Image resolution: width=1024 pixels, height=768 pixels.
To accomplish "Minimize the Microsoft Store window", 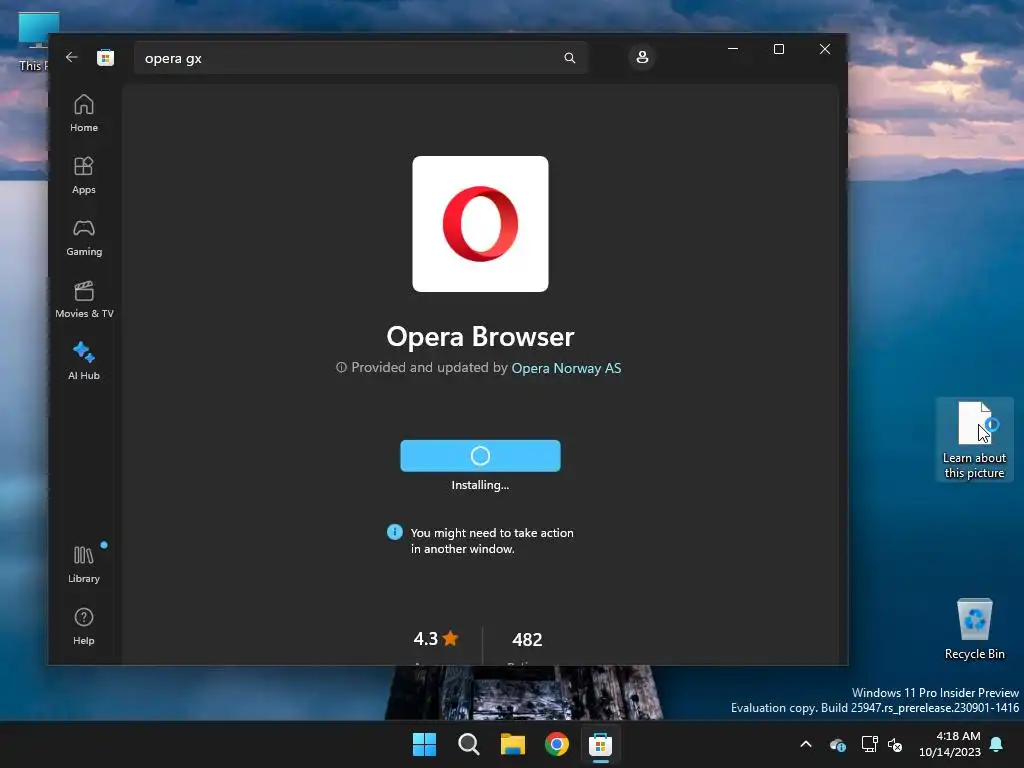I will (733, 49).
